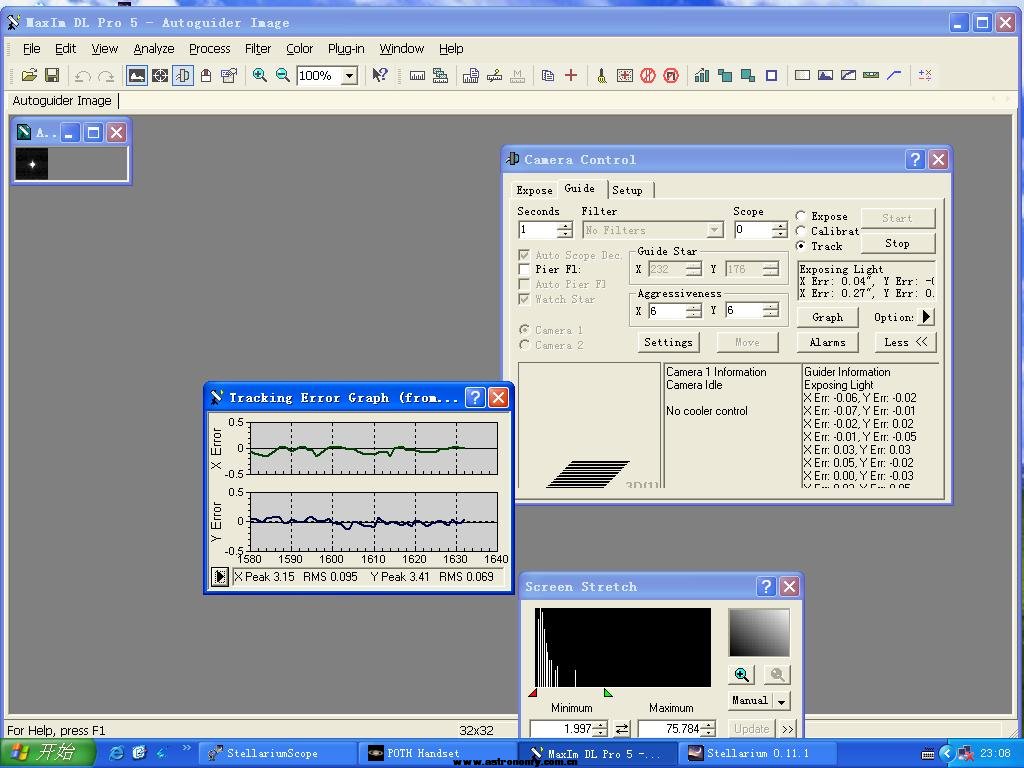The image size is (1024, 768).
Task: Click the Internet Explorer quick launch icon
Action: (x=117, y=753)
